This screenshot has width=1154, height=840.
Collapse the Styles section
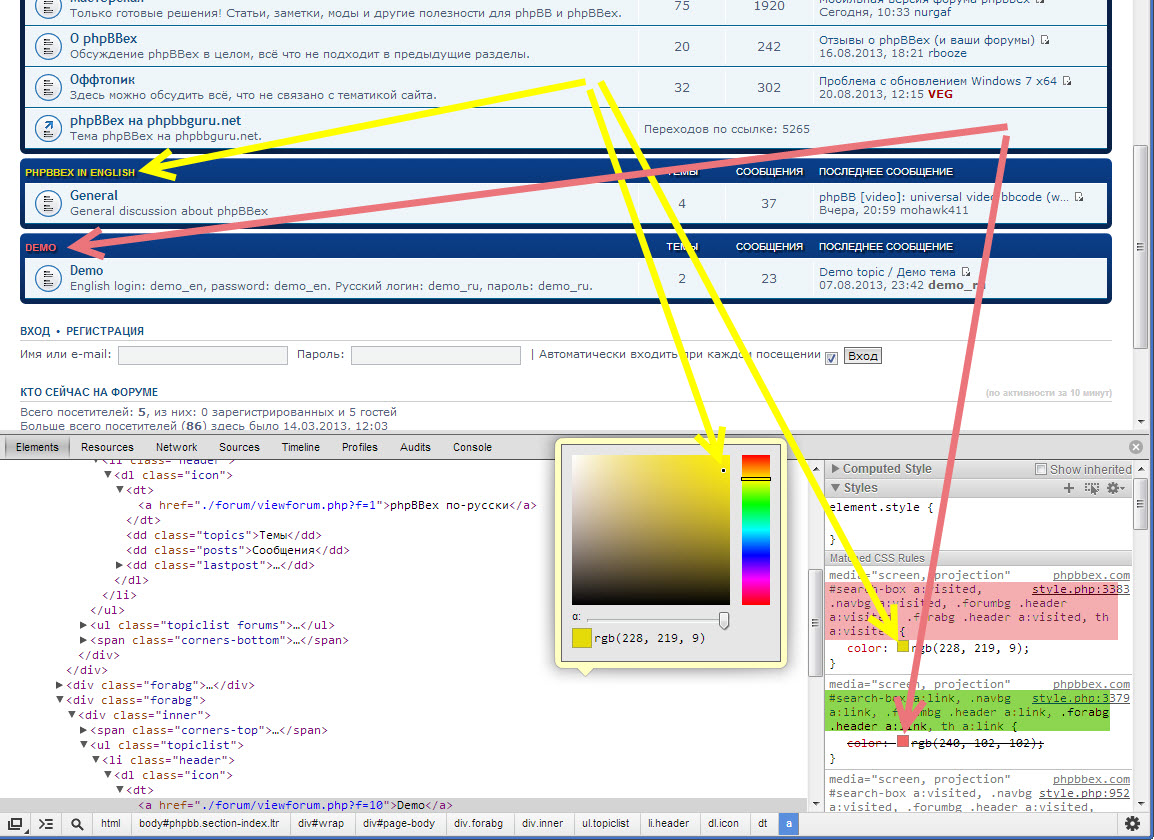(836, 488)
